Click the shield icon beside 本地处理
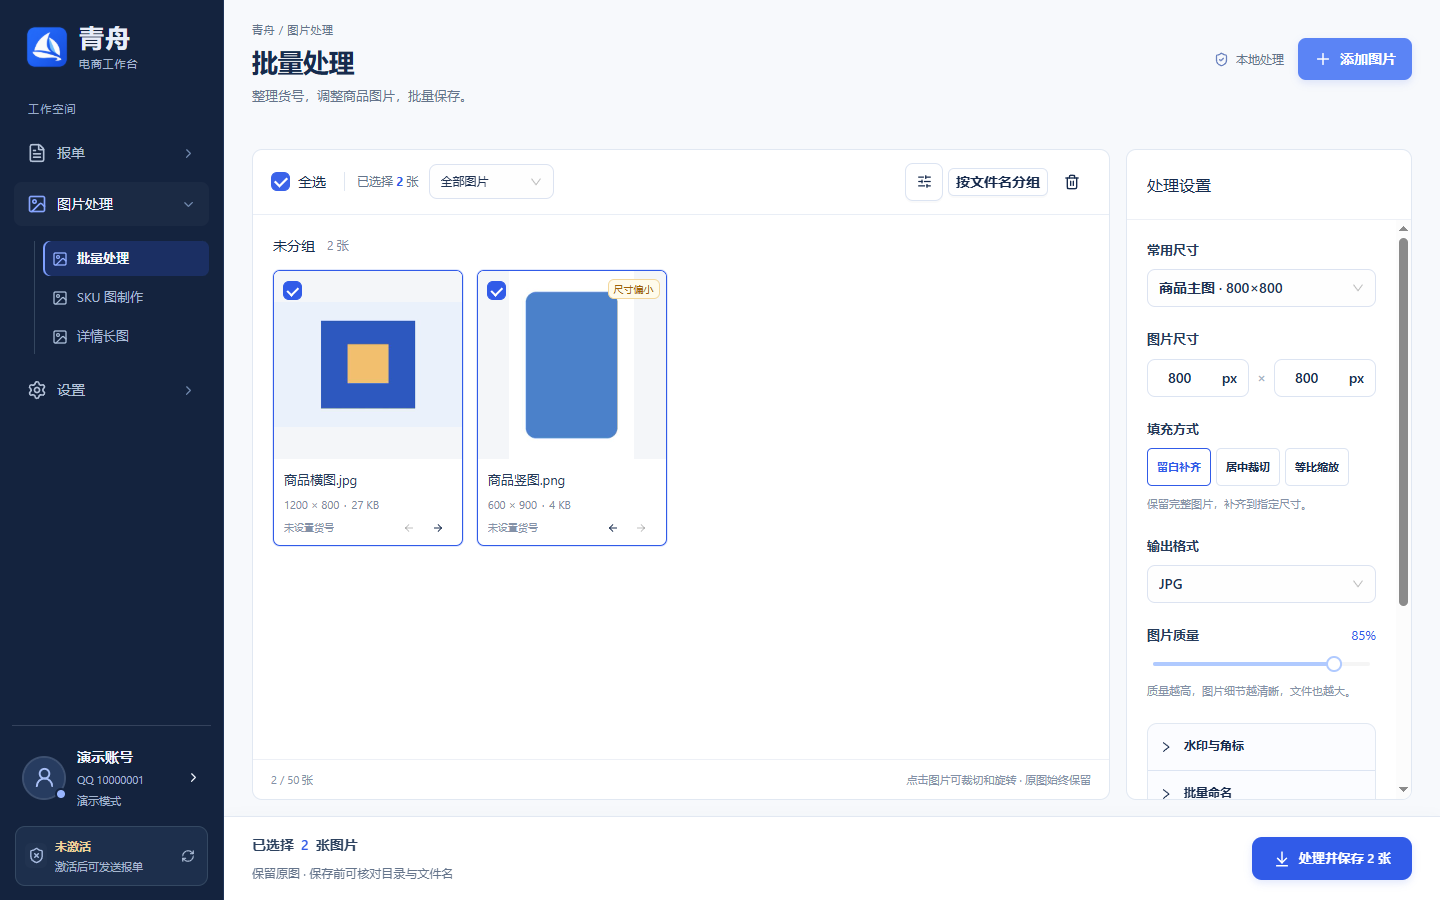 coord(1221,60)
